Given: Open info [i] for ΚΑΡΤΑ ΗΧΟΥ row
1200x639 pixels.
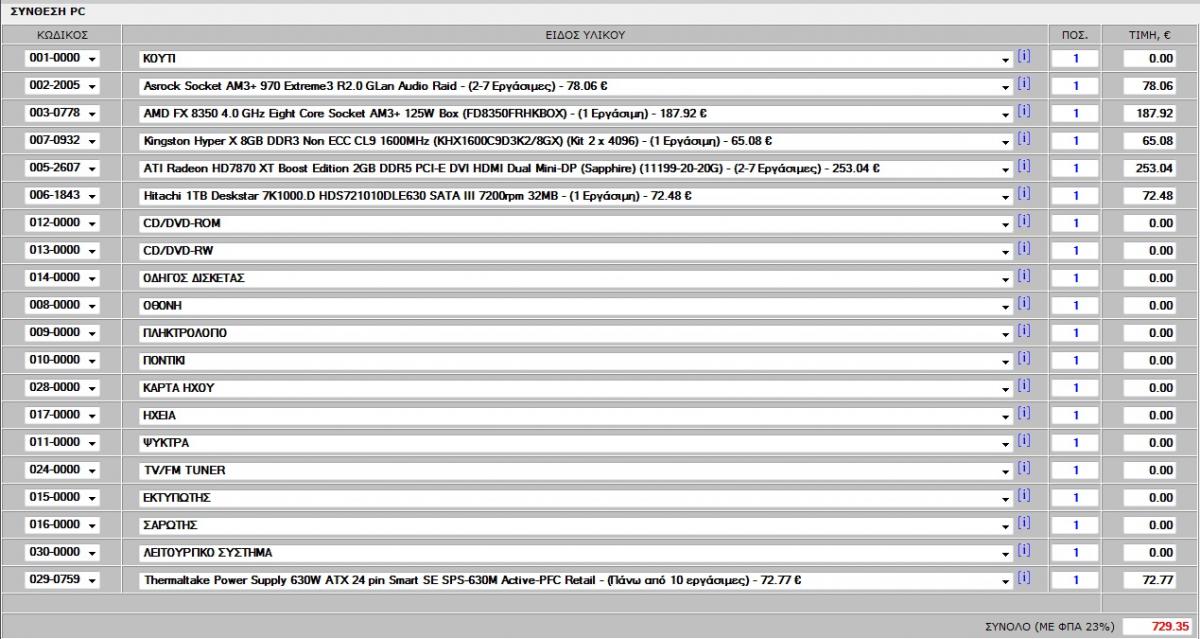Looking at the screenshot, I should pyautogui.click(x=1023, y=386).
